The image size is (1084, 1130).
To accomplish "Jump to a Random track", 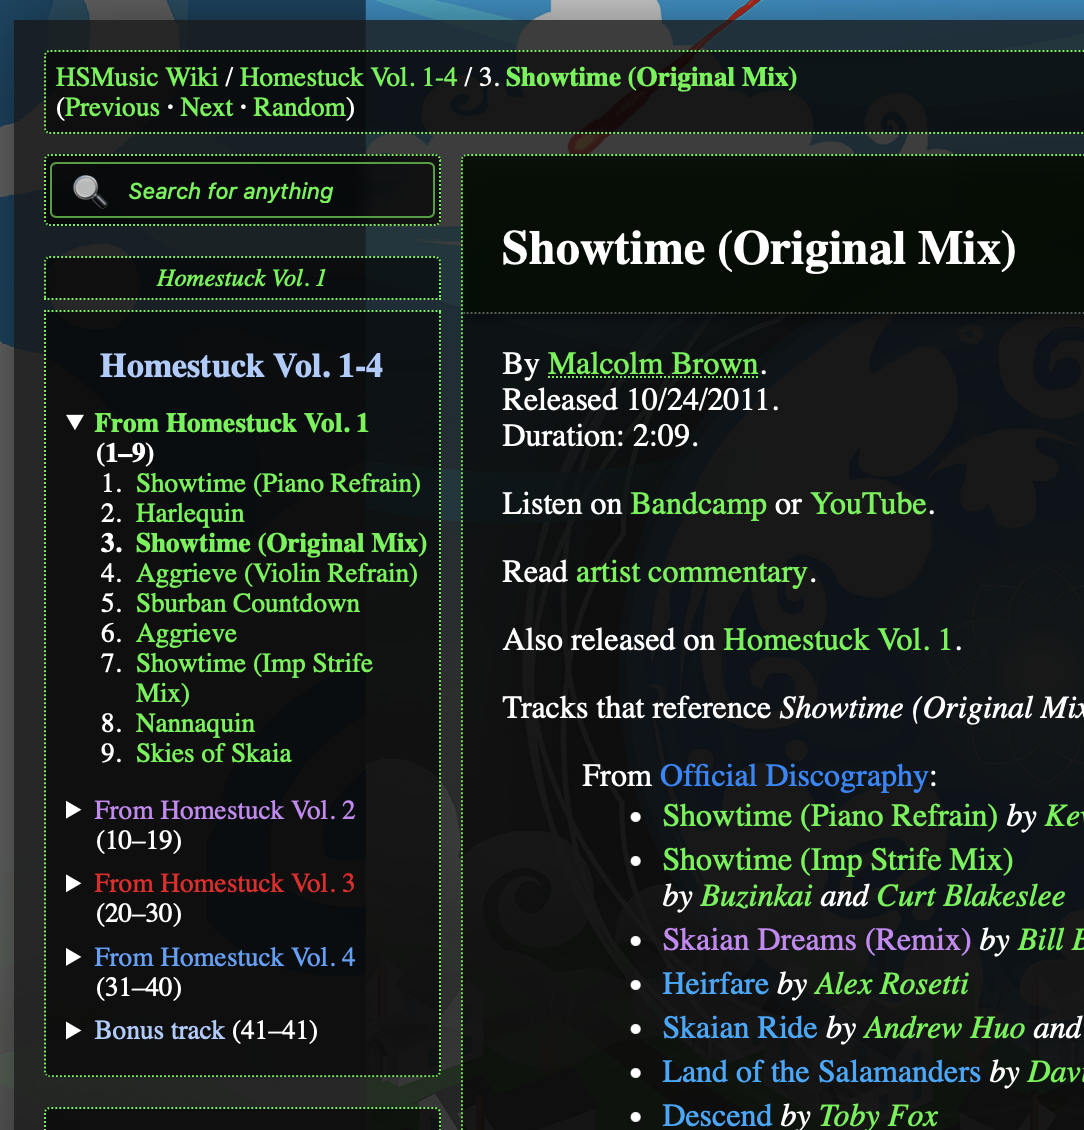I will pyautogui.click(x=300, y=107).
